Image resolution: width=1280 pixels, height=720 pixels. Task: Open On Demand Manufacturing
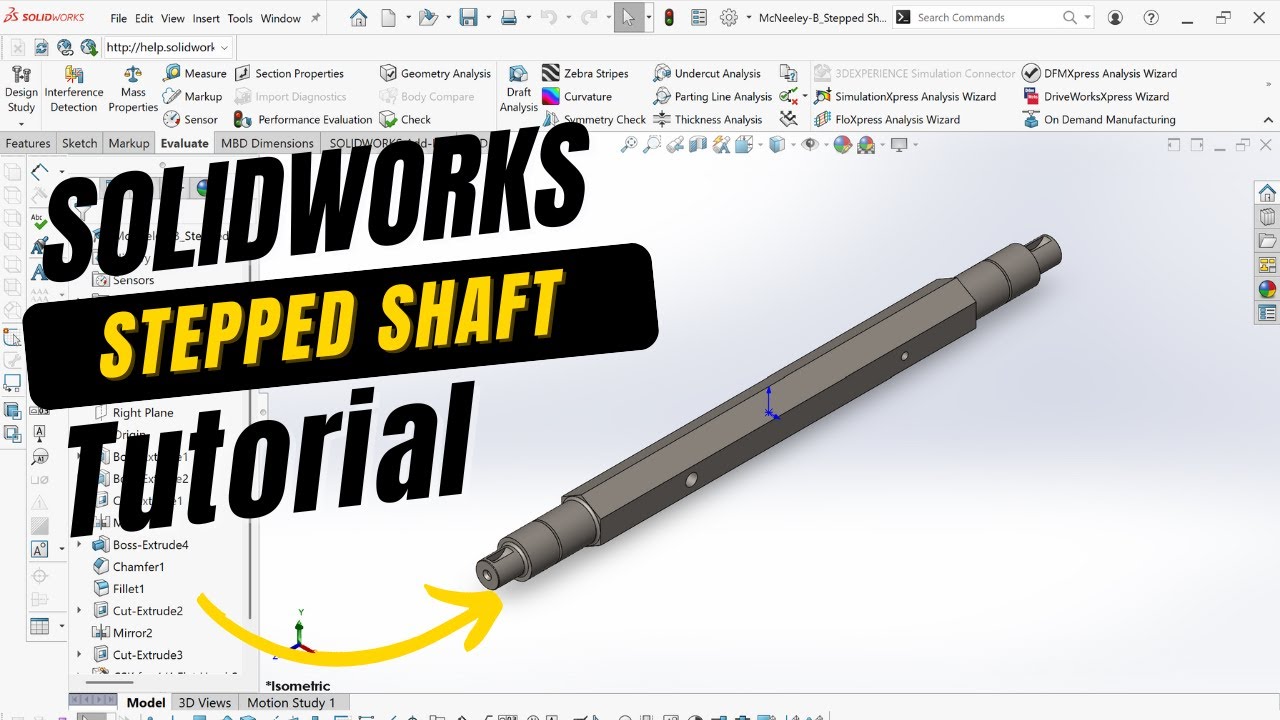1099,119
